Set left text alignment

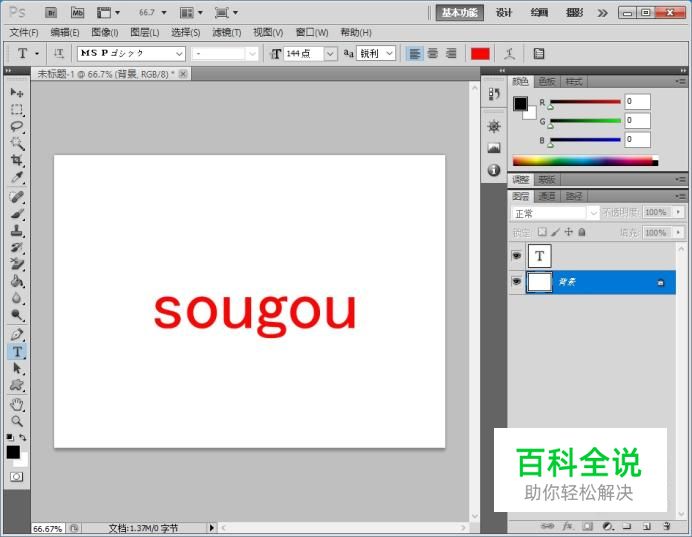click(x=414, y=54)
